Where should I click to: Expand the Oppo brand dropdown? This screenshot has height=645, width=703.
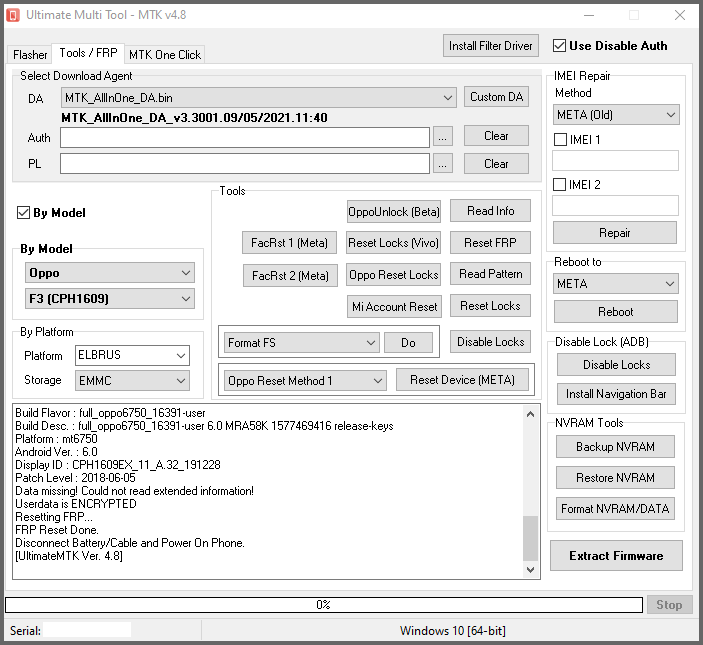[110, 273]
